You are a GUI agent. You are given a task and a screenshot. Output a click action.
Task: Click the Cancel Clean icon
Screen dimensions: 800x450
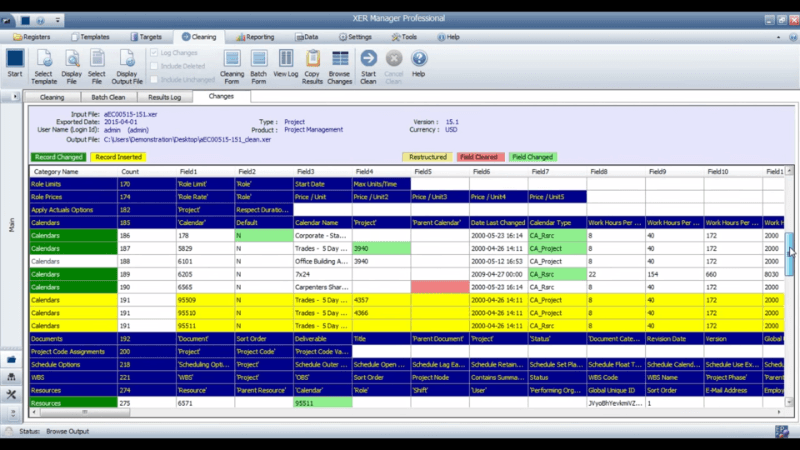393,58
